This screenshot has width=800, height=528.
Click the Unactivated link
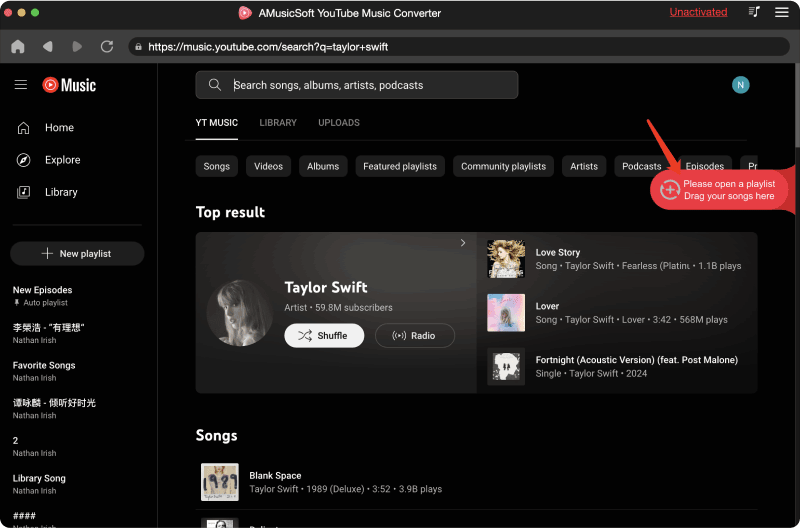click(698, 12)
